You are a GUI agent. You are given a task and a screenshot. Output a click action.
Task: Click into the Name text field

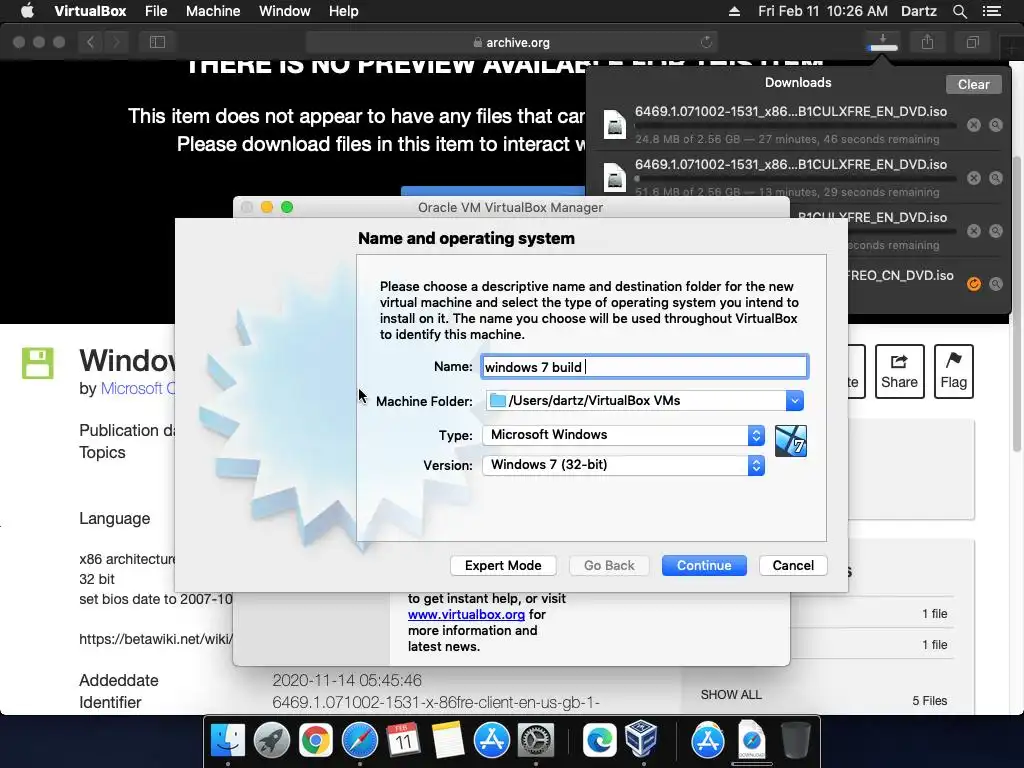point(645,367)
